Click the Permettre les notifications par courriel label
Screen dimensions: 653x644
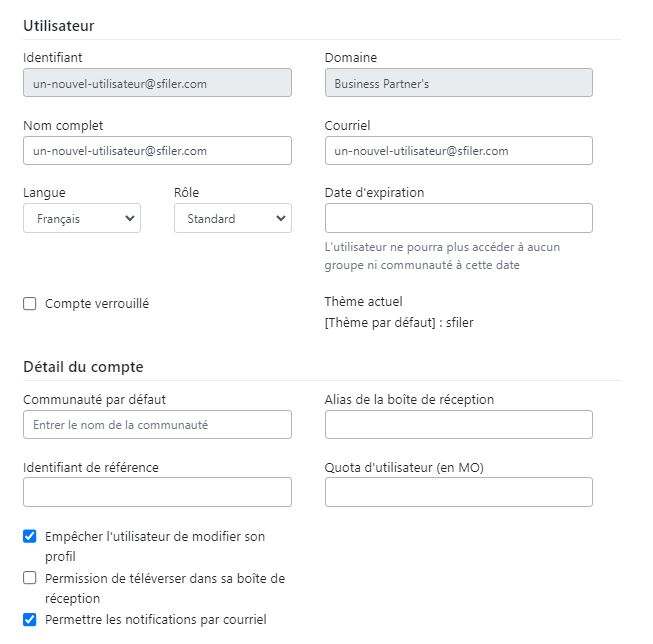[156, 620]
